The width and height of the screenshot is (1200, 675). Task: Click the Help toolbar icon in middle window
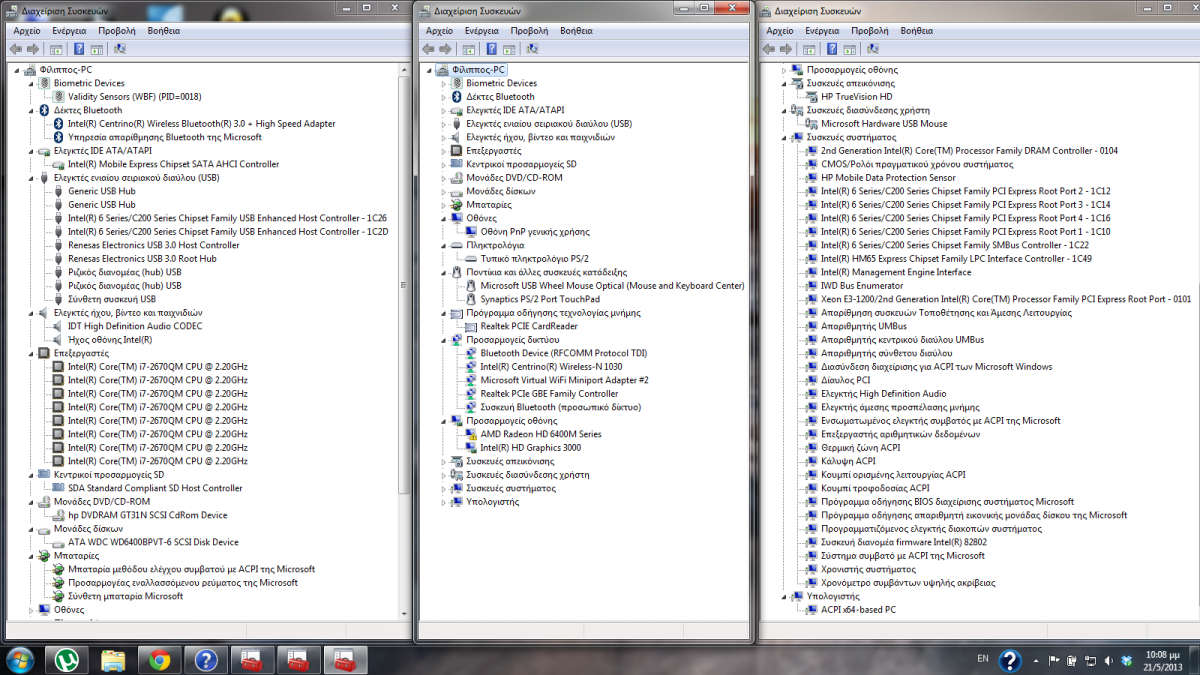click(x=492, y=49)
